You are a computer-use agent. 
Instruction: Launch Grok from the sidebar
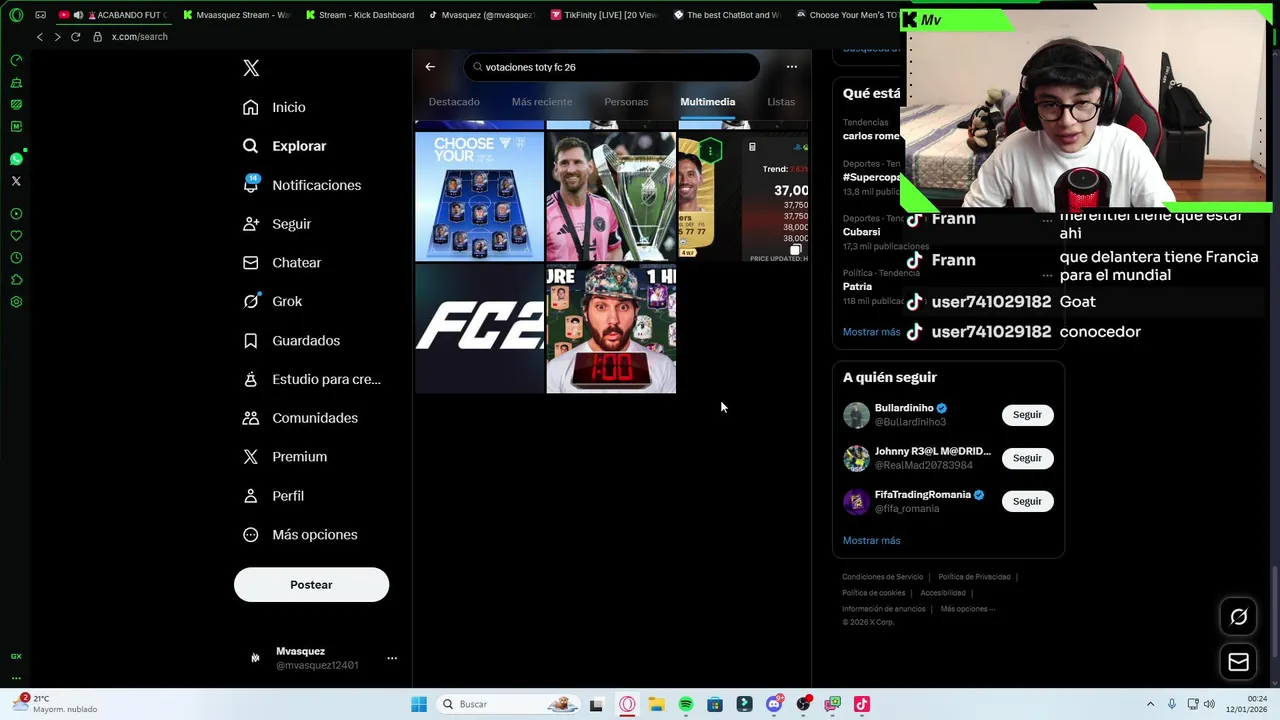pos(272,301)
